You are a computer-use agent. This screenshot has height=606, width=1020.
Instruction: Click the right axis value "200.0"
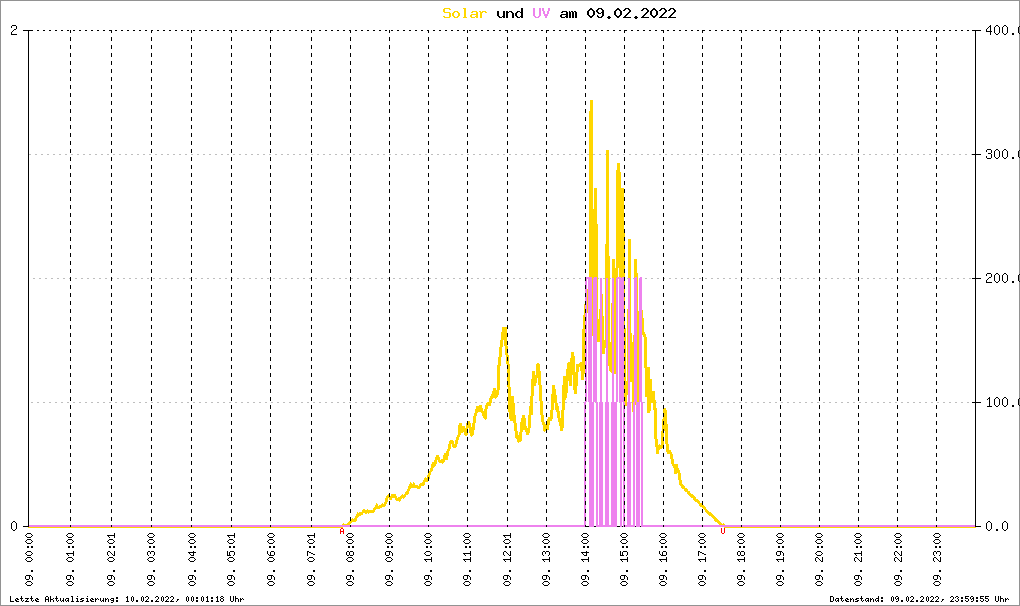point(1002,278)
